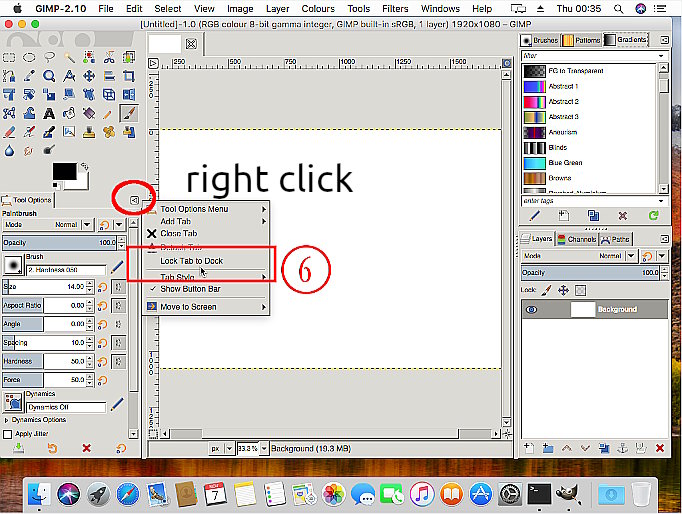Select the Paintbrush tool

pos(129,113)
